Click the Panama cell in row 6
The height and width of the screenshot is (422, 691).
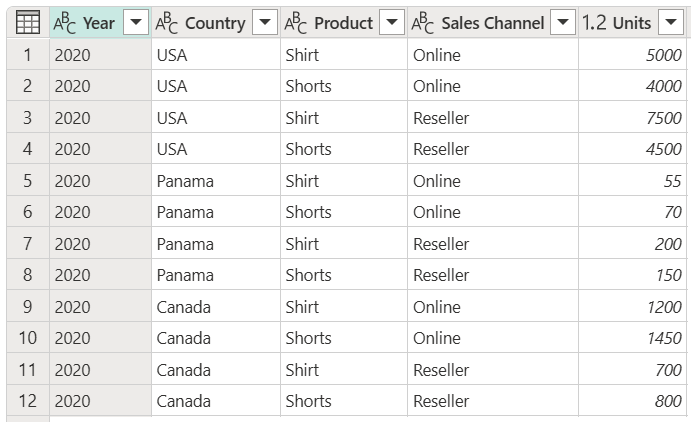185,212
